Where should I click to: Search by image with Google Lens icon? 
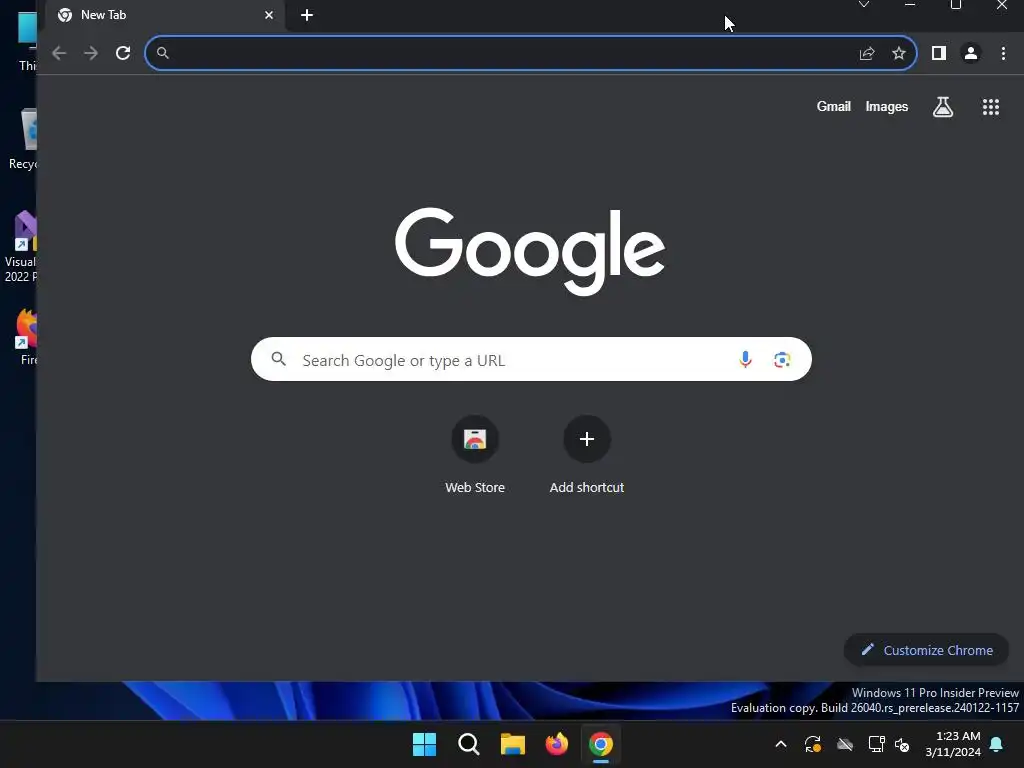(782, 359)
